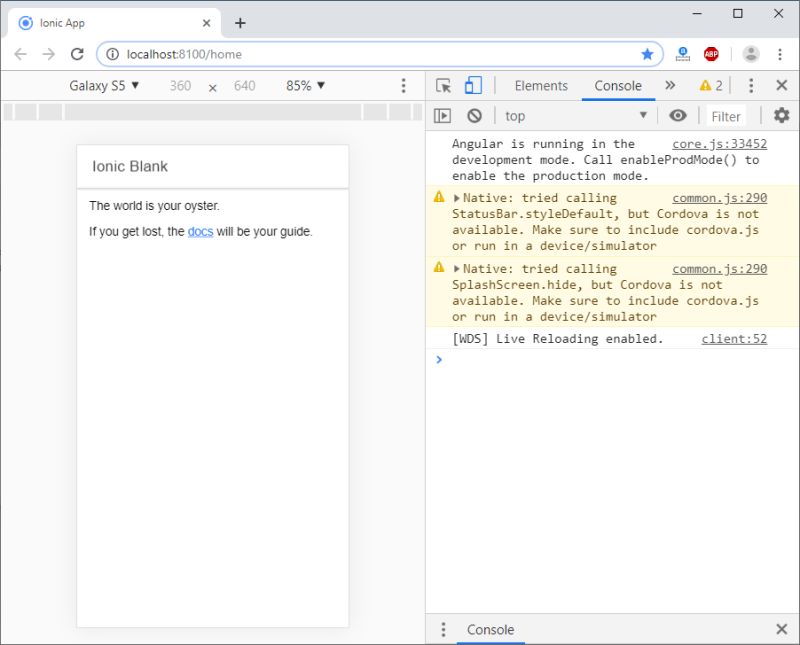Image resolution: width=800 pixels, height=645 pixels.
Task: Open console settings gear icon
Action: tap(781, 115)
